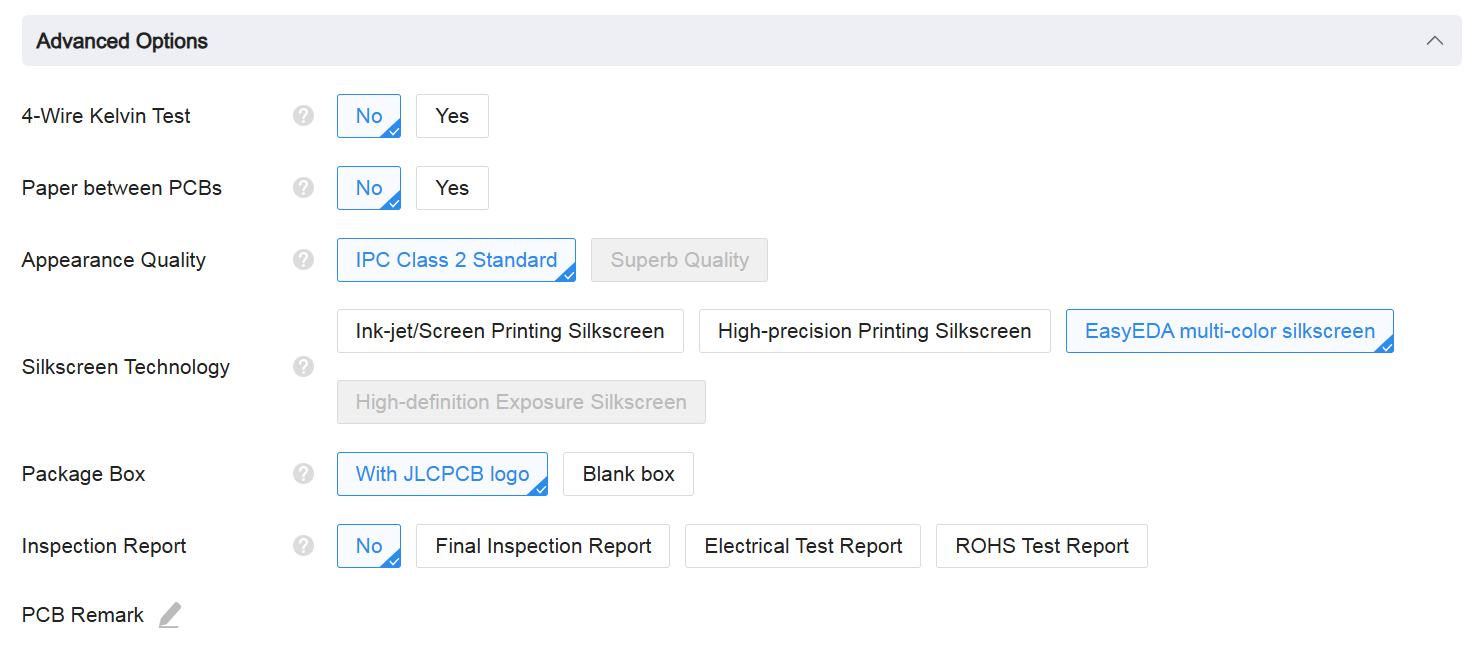Choose Ink-jet/Screen Printing Silkscreen option

point(510,331)
